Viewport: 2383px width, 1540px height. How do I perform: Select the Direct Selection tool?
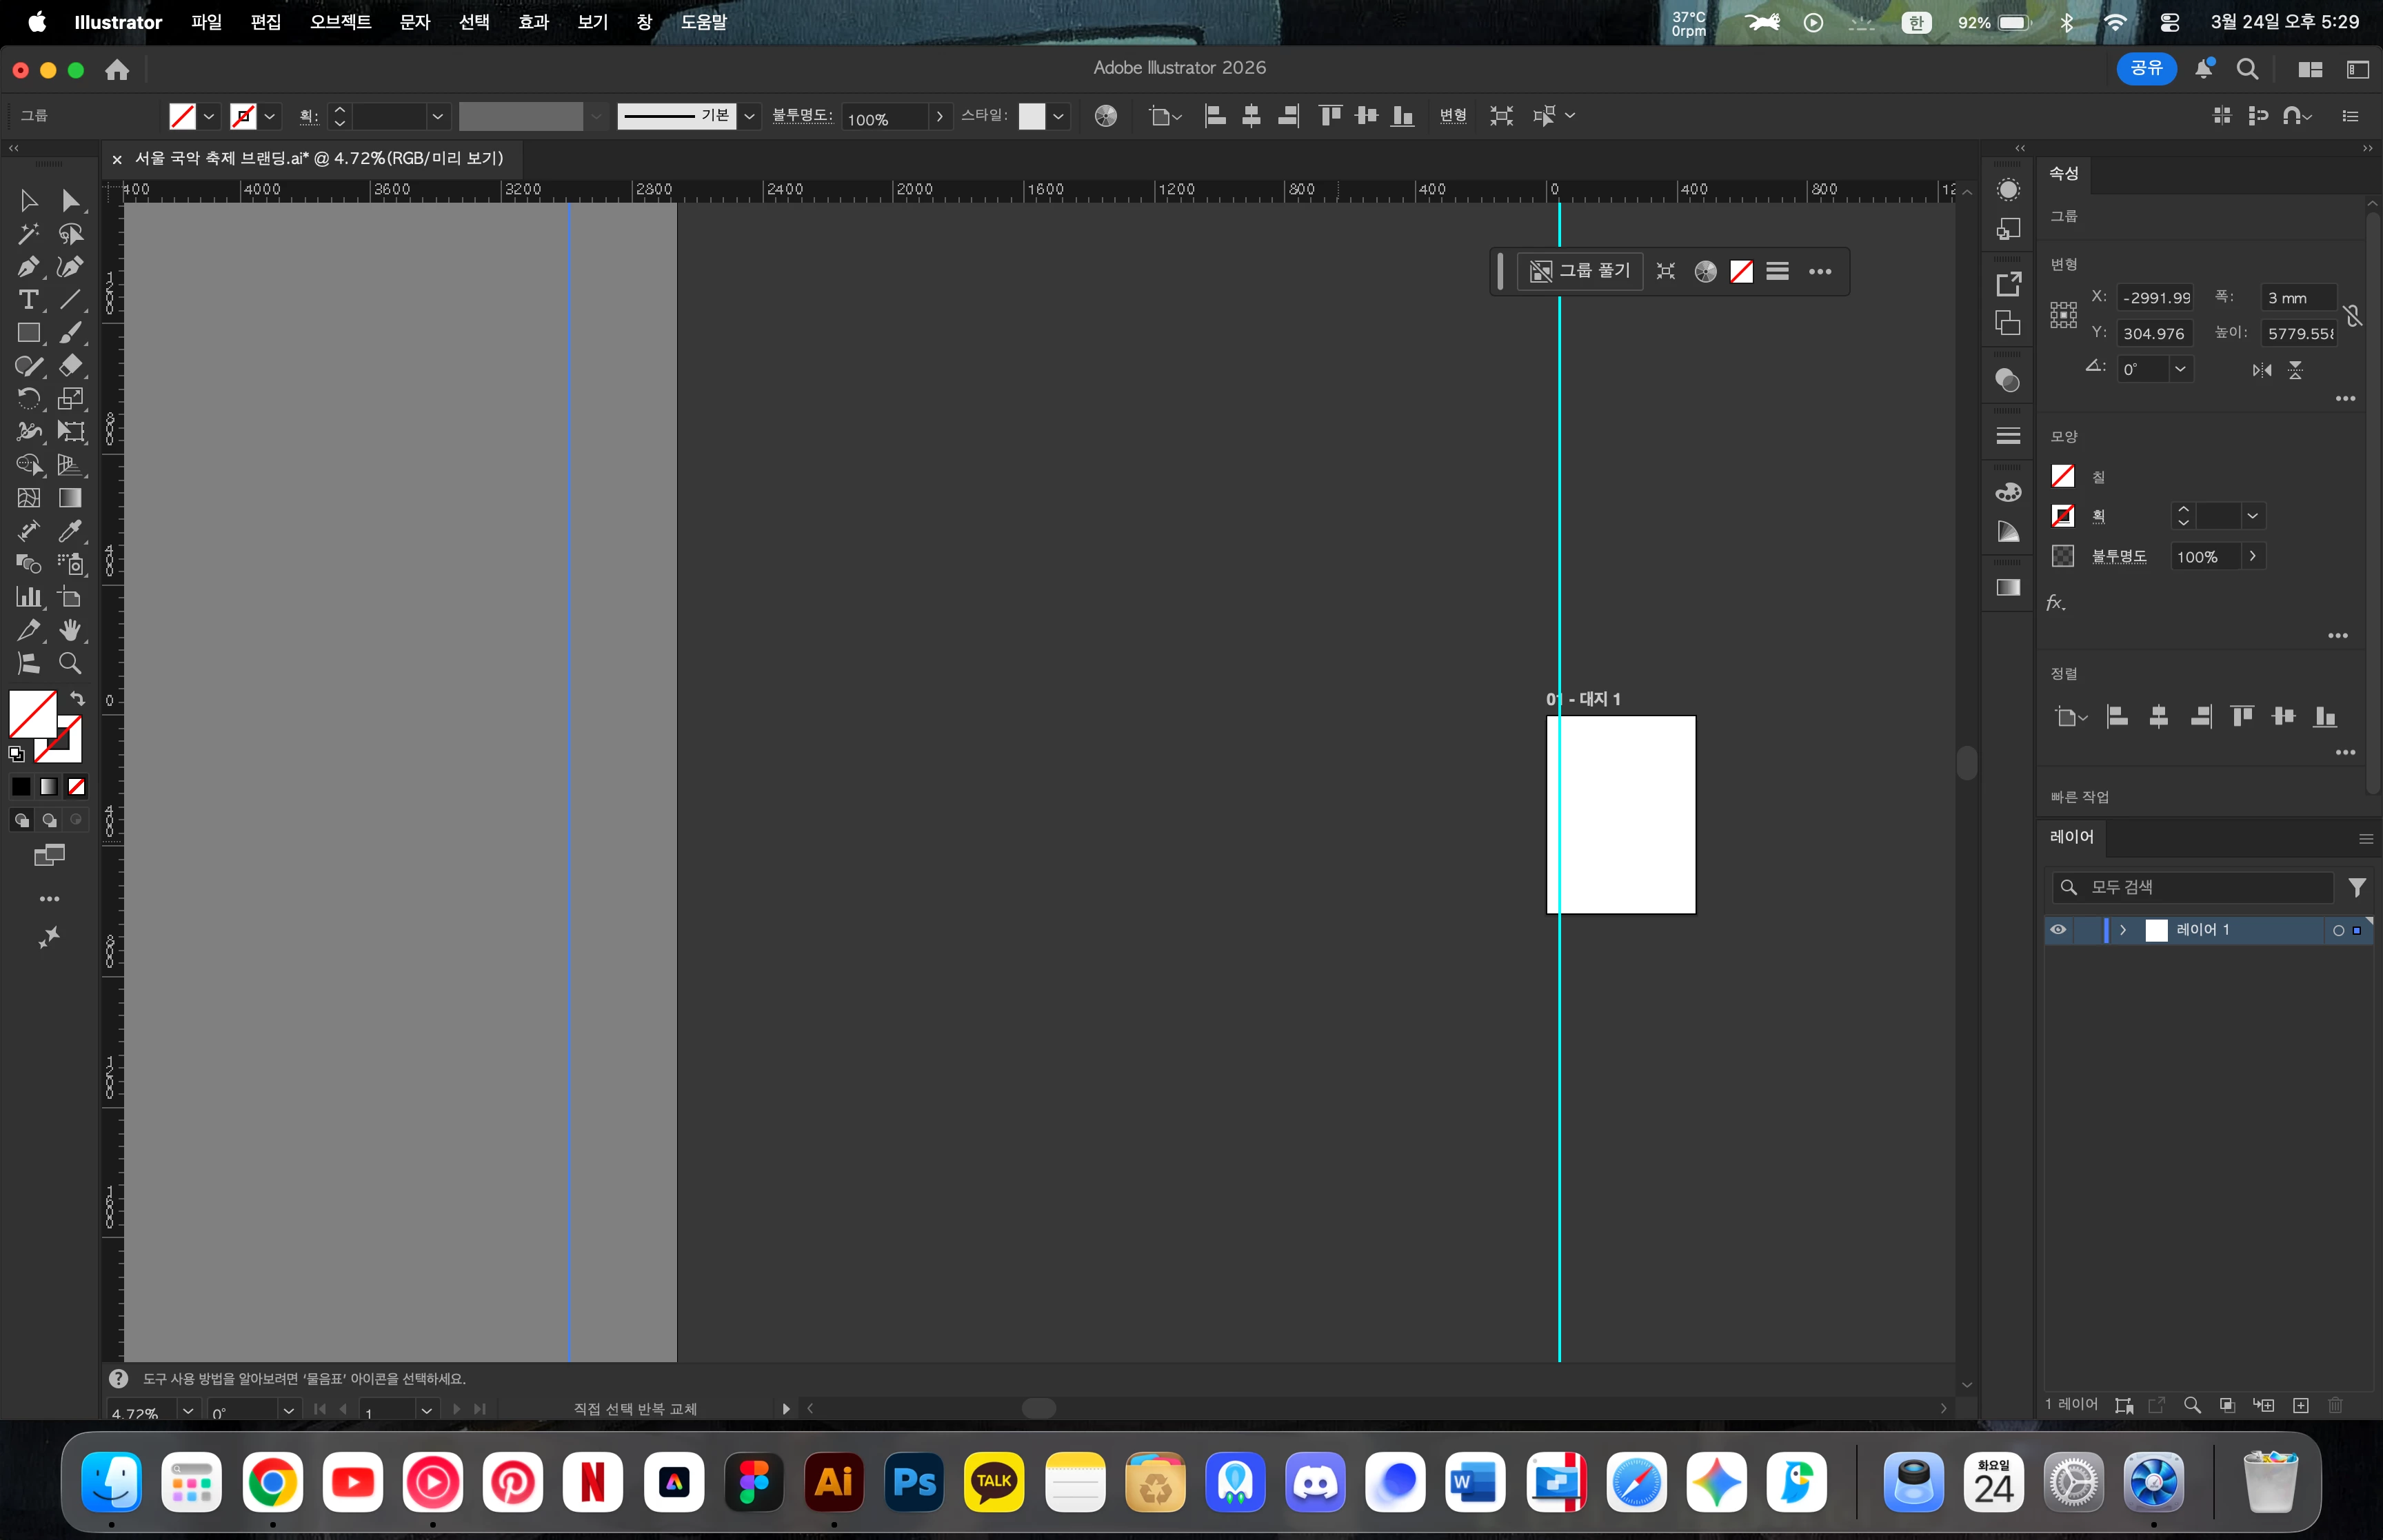tap(70, 201)
